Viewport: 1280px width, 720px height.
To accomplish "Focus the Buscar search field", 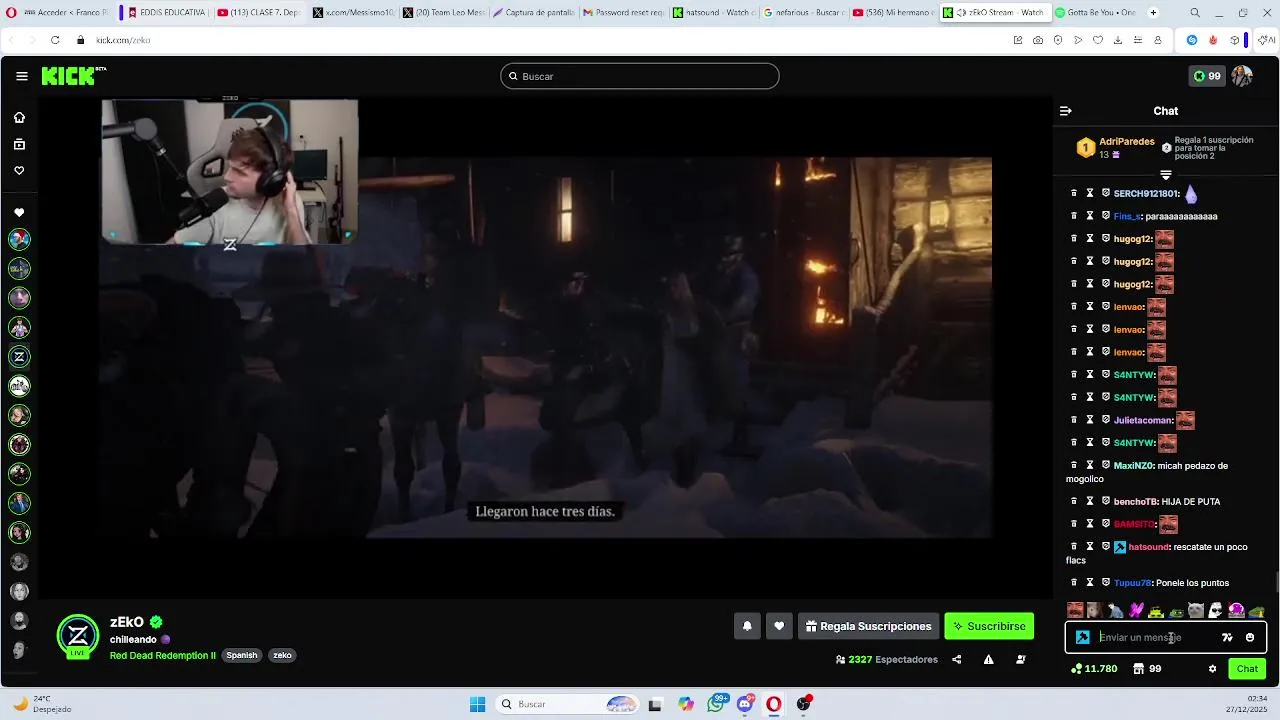I will click(640, 76).
